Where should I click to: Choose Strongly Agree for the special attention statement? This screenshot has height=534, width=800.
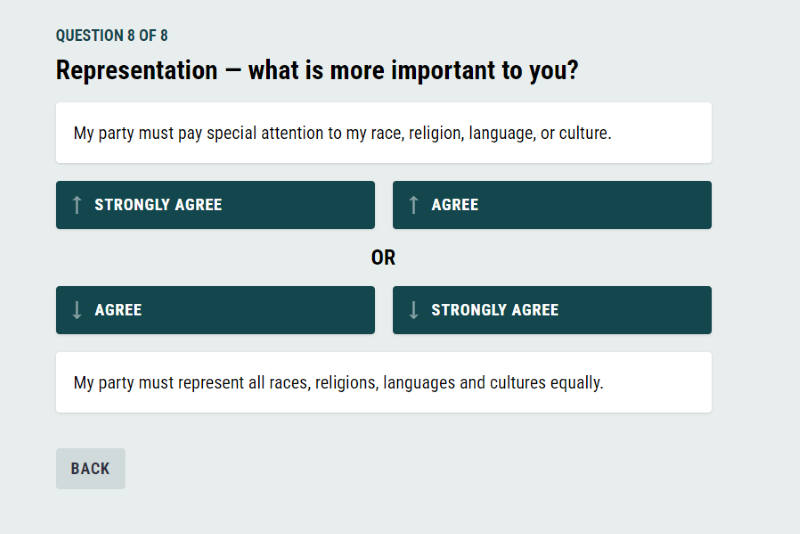pos(215,205)
